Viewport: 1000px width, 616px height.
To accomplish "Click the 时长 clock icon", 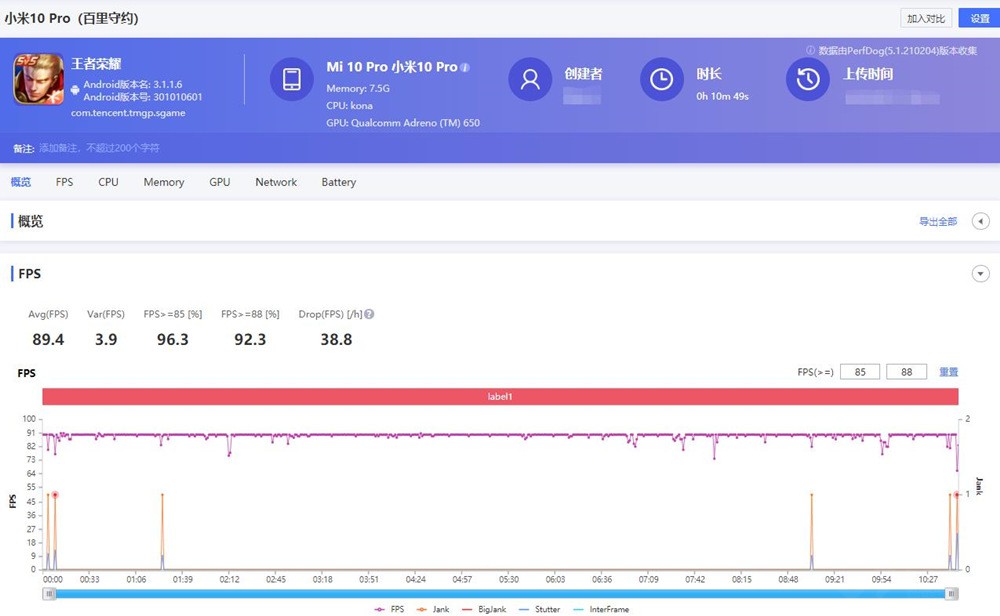I will [661, 79].
